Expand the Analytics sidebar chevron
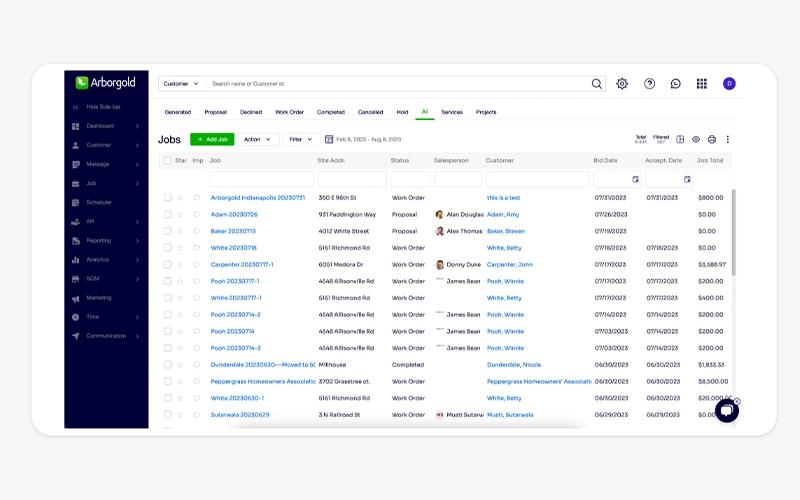Image resolution: width=800 pixels, height=500 pixels. [x=137, y=260]
